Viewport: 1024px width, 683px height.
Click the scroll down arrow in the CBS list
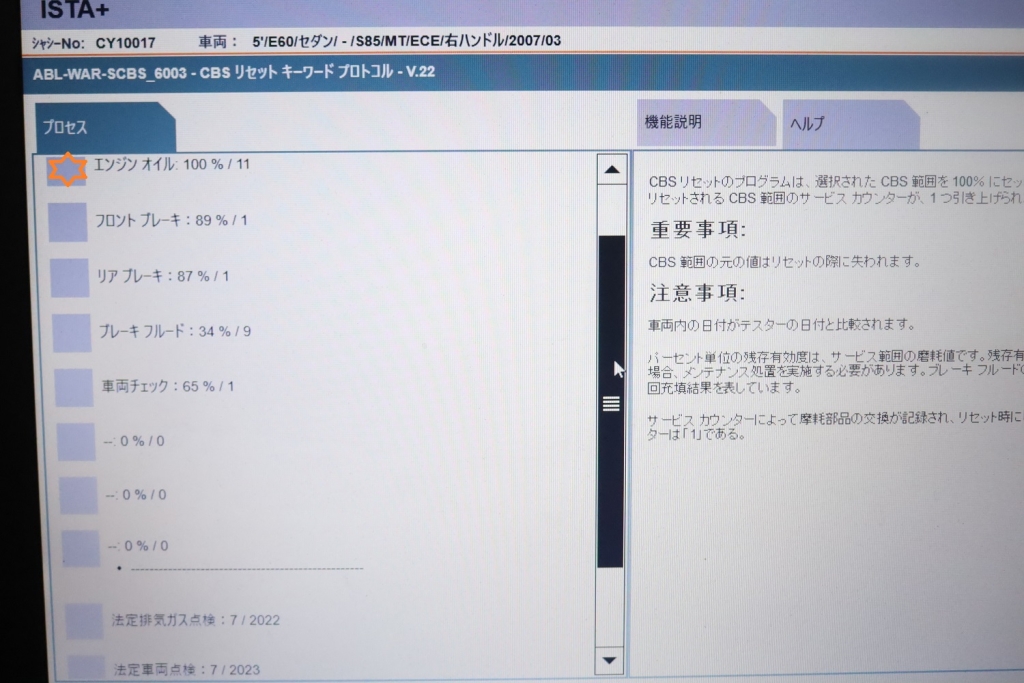609,660
